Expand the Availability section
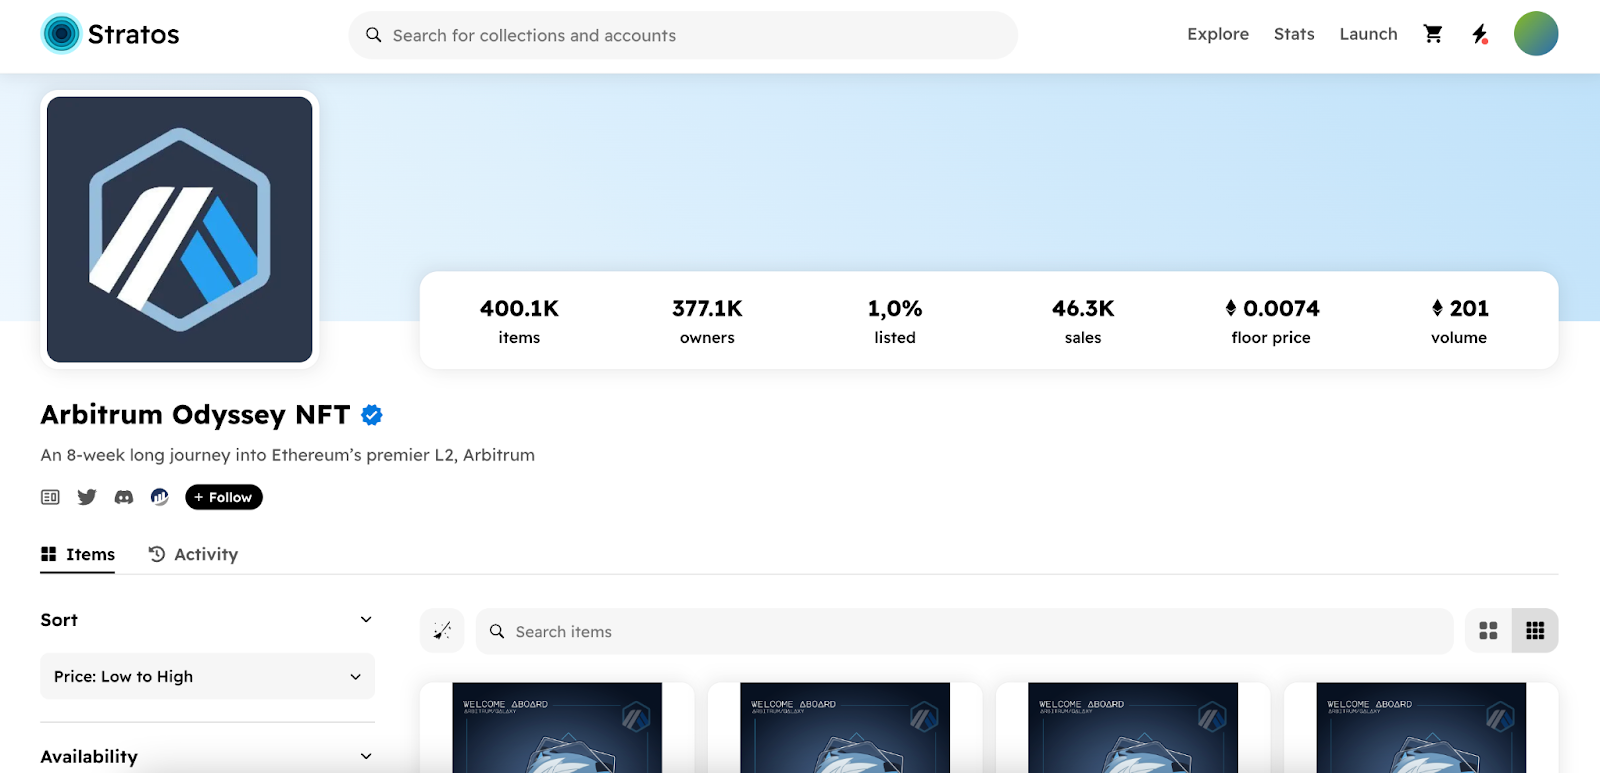The height and width of the screenshot is (773, 1600). [366, 757]
